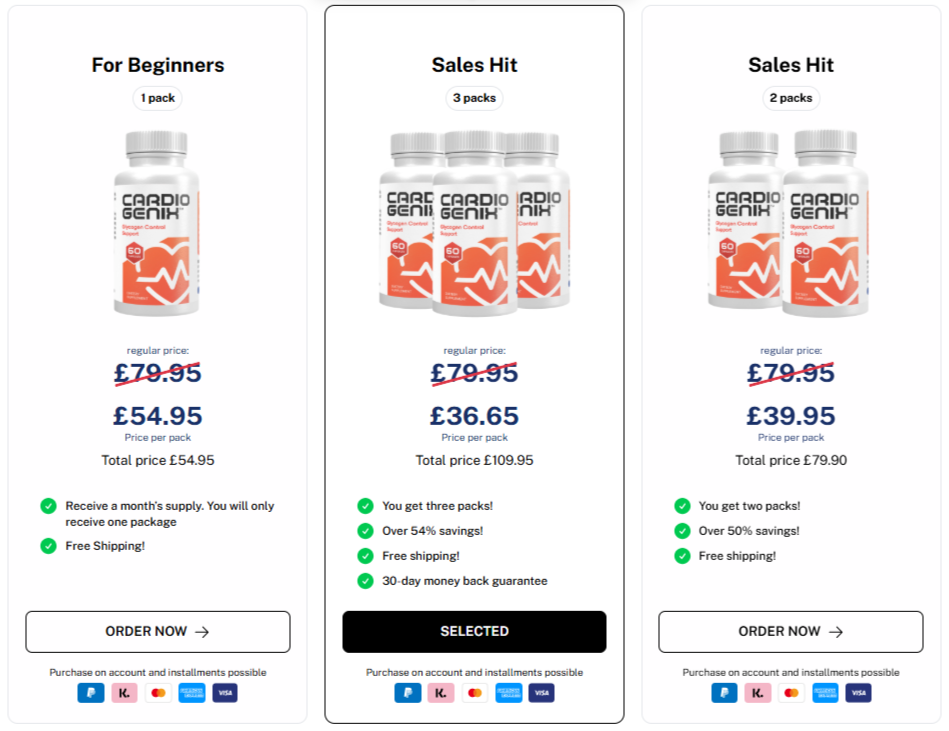The image size is (949, 731).
Task: Click Visa icon under the selected 3-pack offer
Action: point(541,692)
